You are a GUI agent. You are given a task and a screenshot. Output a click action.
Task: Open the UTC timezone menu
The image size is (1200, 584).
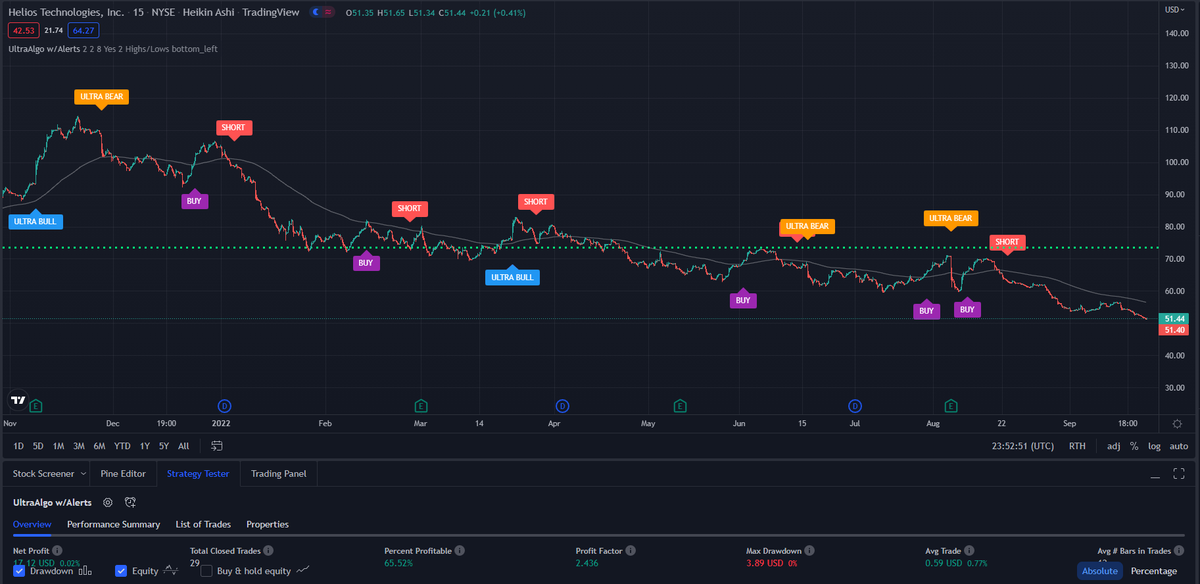tap(1022, 446)
